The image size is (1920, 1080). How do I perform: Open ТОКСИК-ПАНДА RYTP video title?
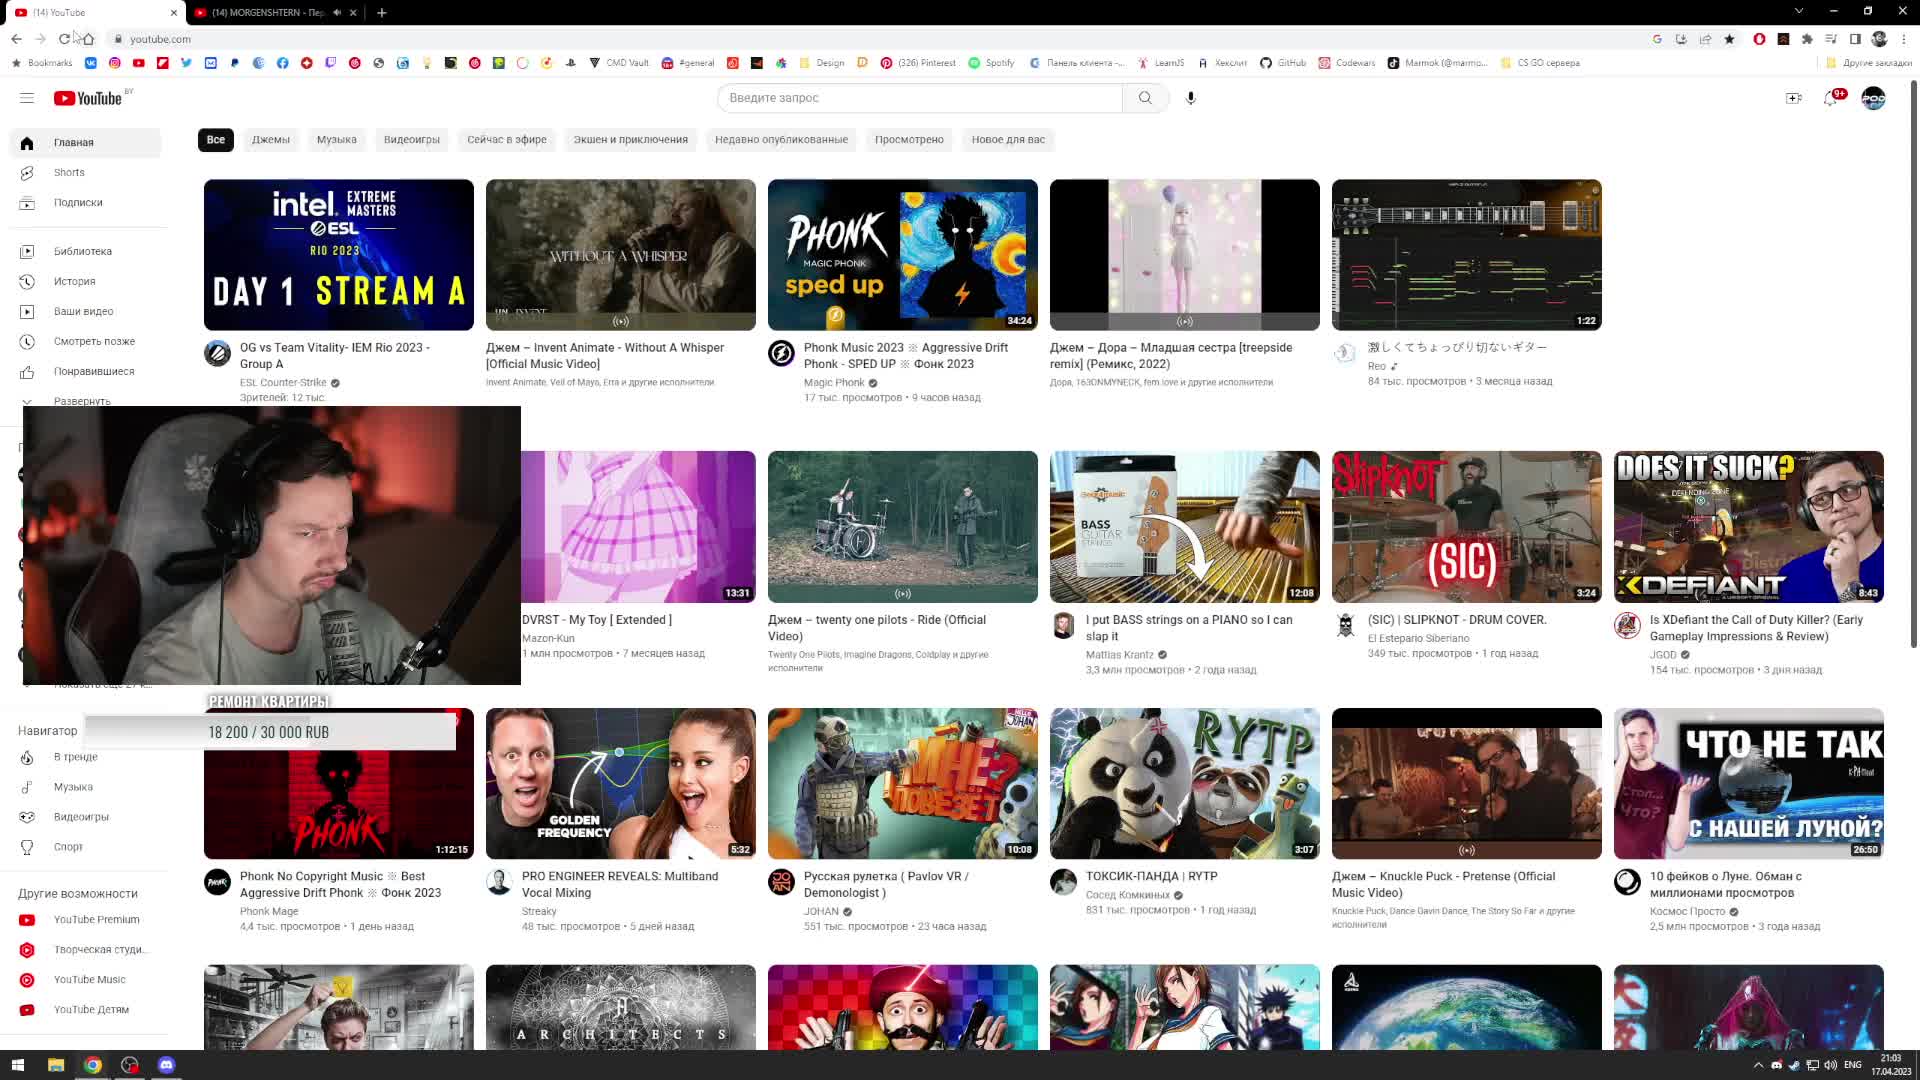point(1152,876)
